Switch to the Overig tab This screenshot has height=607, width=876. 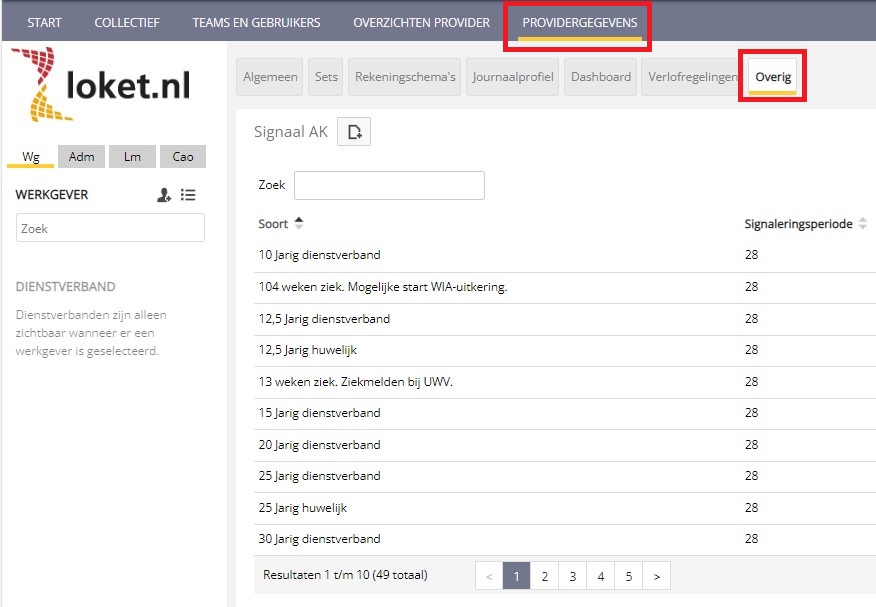[x=773, y=77]
